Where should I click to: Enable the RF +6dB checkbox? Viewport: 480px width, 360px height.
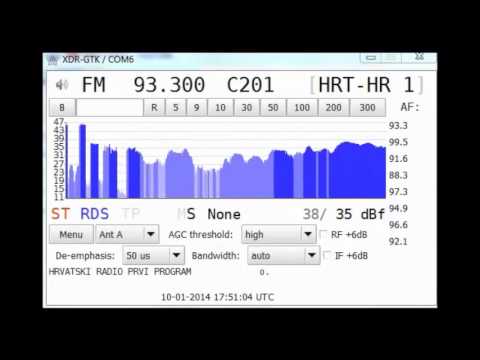[323, 234]
